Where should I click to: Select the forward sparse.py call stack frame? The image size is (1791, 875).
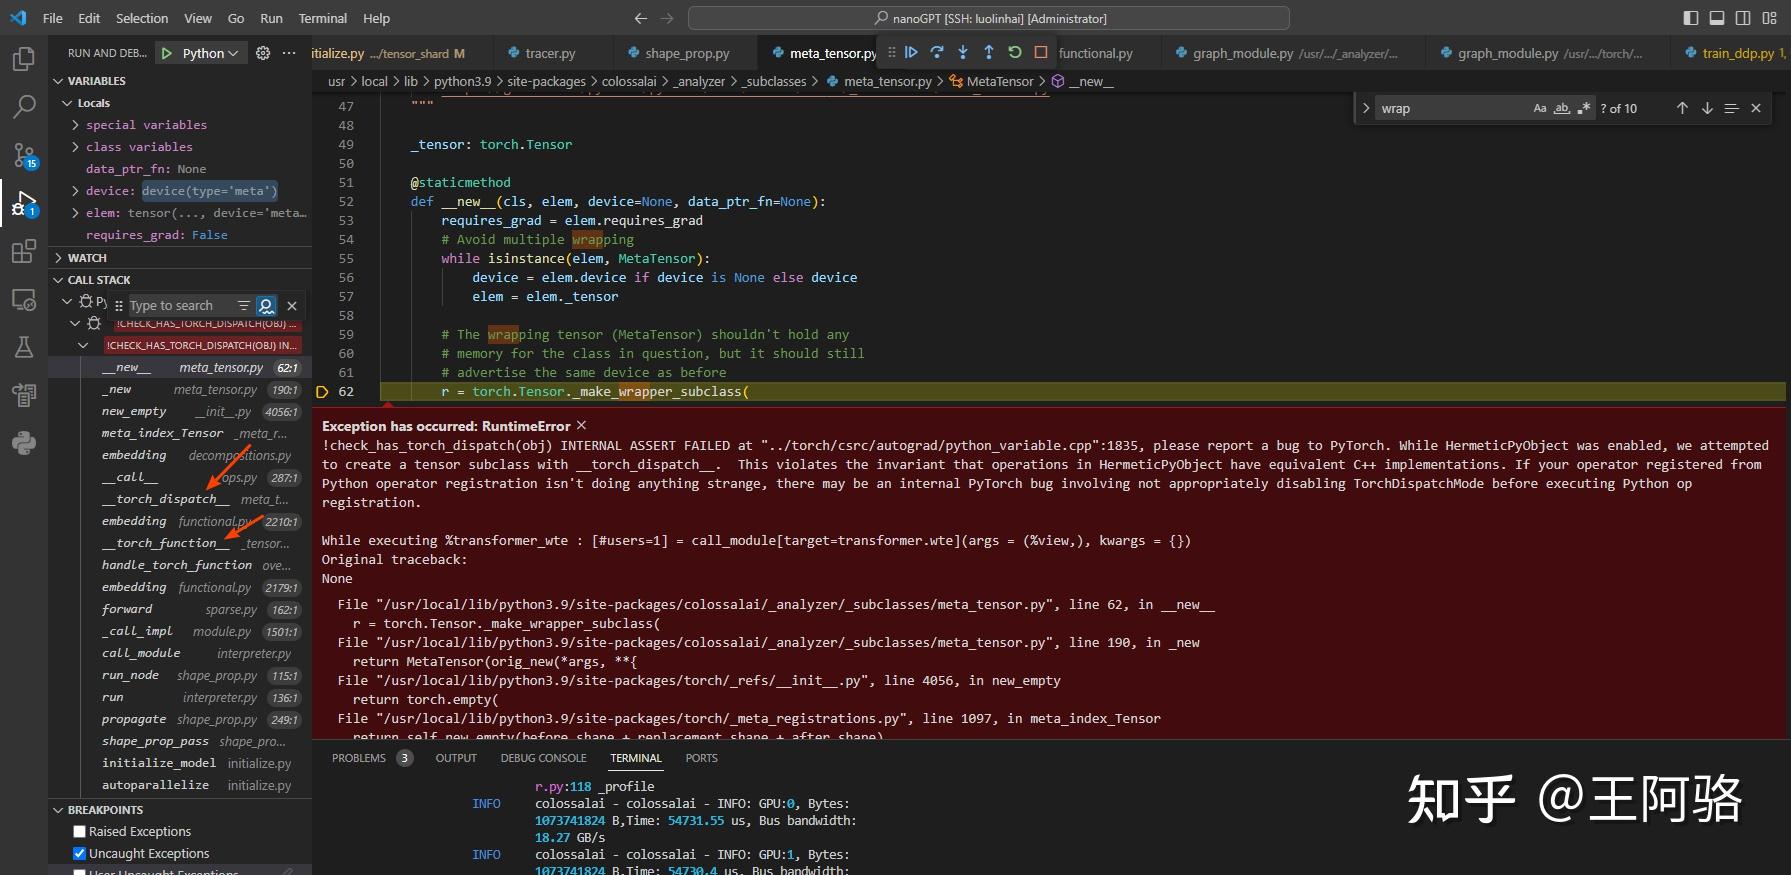point(128,609)
